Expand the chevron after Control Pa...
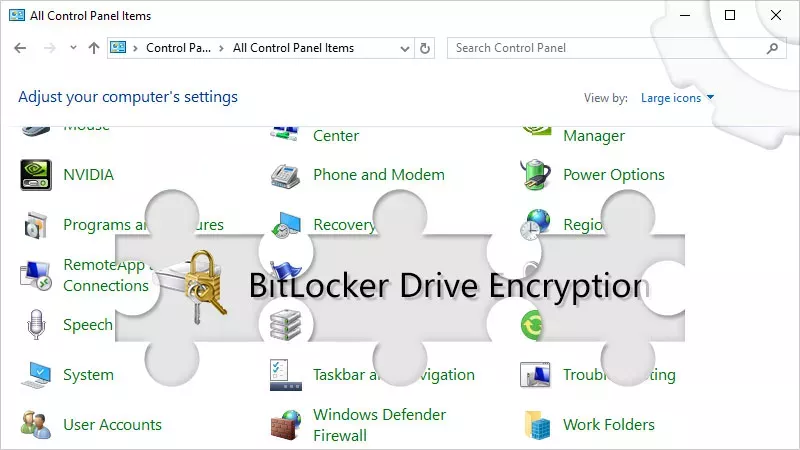This screenshot has width=800, height=450. click(x=221, y=48)
